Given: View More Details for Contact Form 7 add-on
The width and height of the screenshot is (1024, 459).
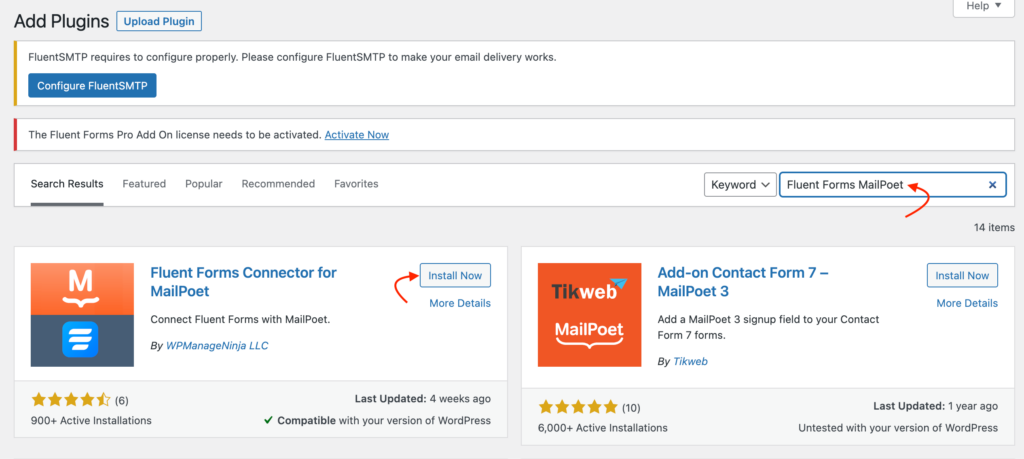Looking at the screenshot, I should (967, 303).
